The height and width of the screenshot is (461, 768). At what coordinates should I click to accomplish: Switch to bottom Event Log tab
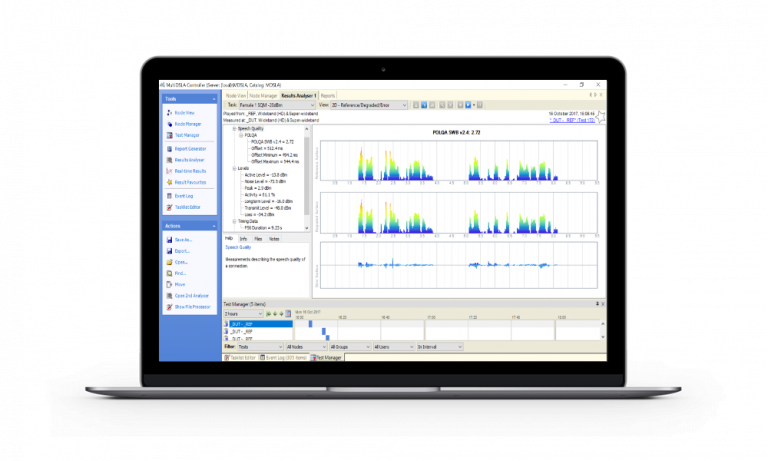[283, 358]
